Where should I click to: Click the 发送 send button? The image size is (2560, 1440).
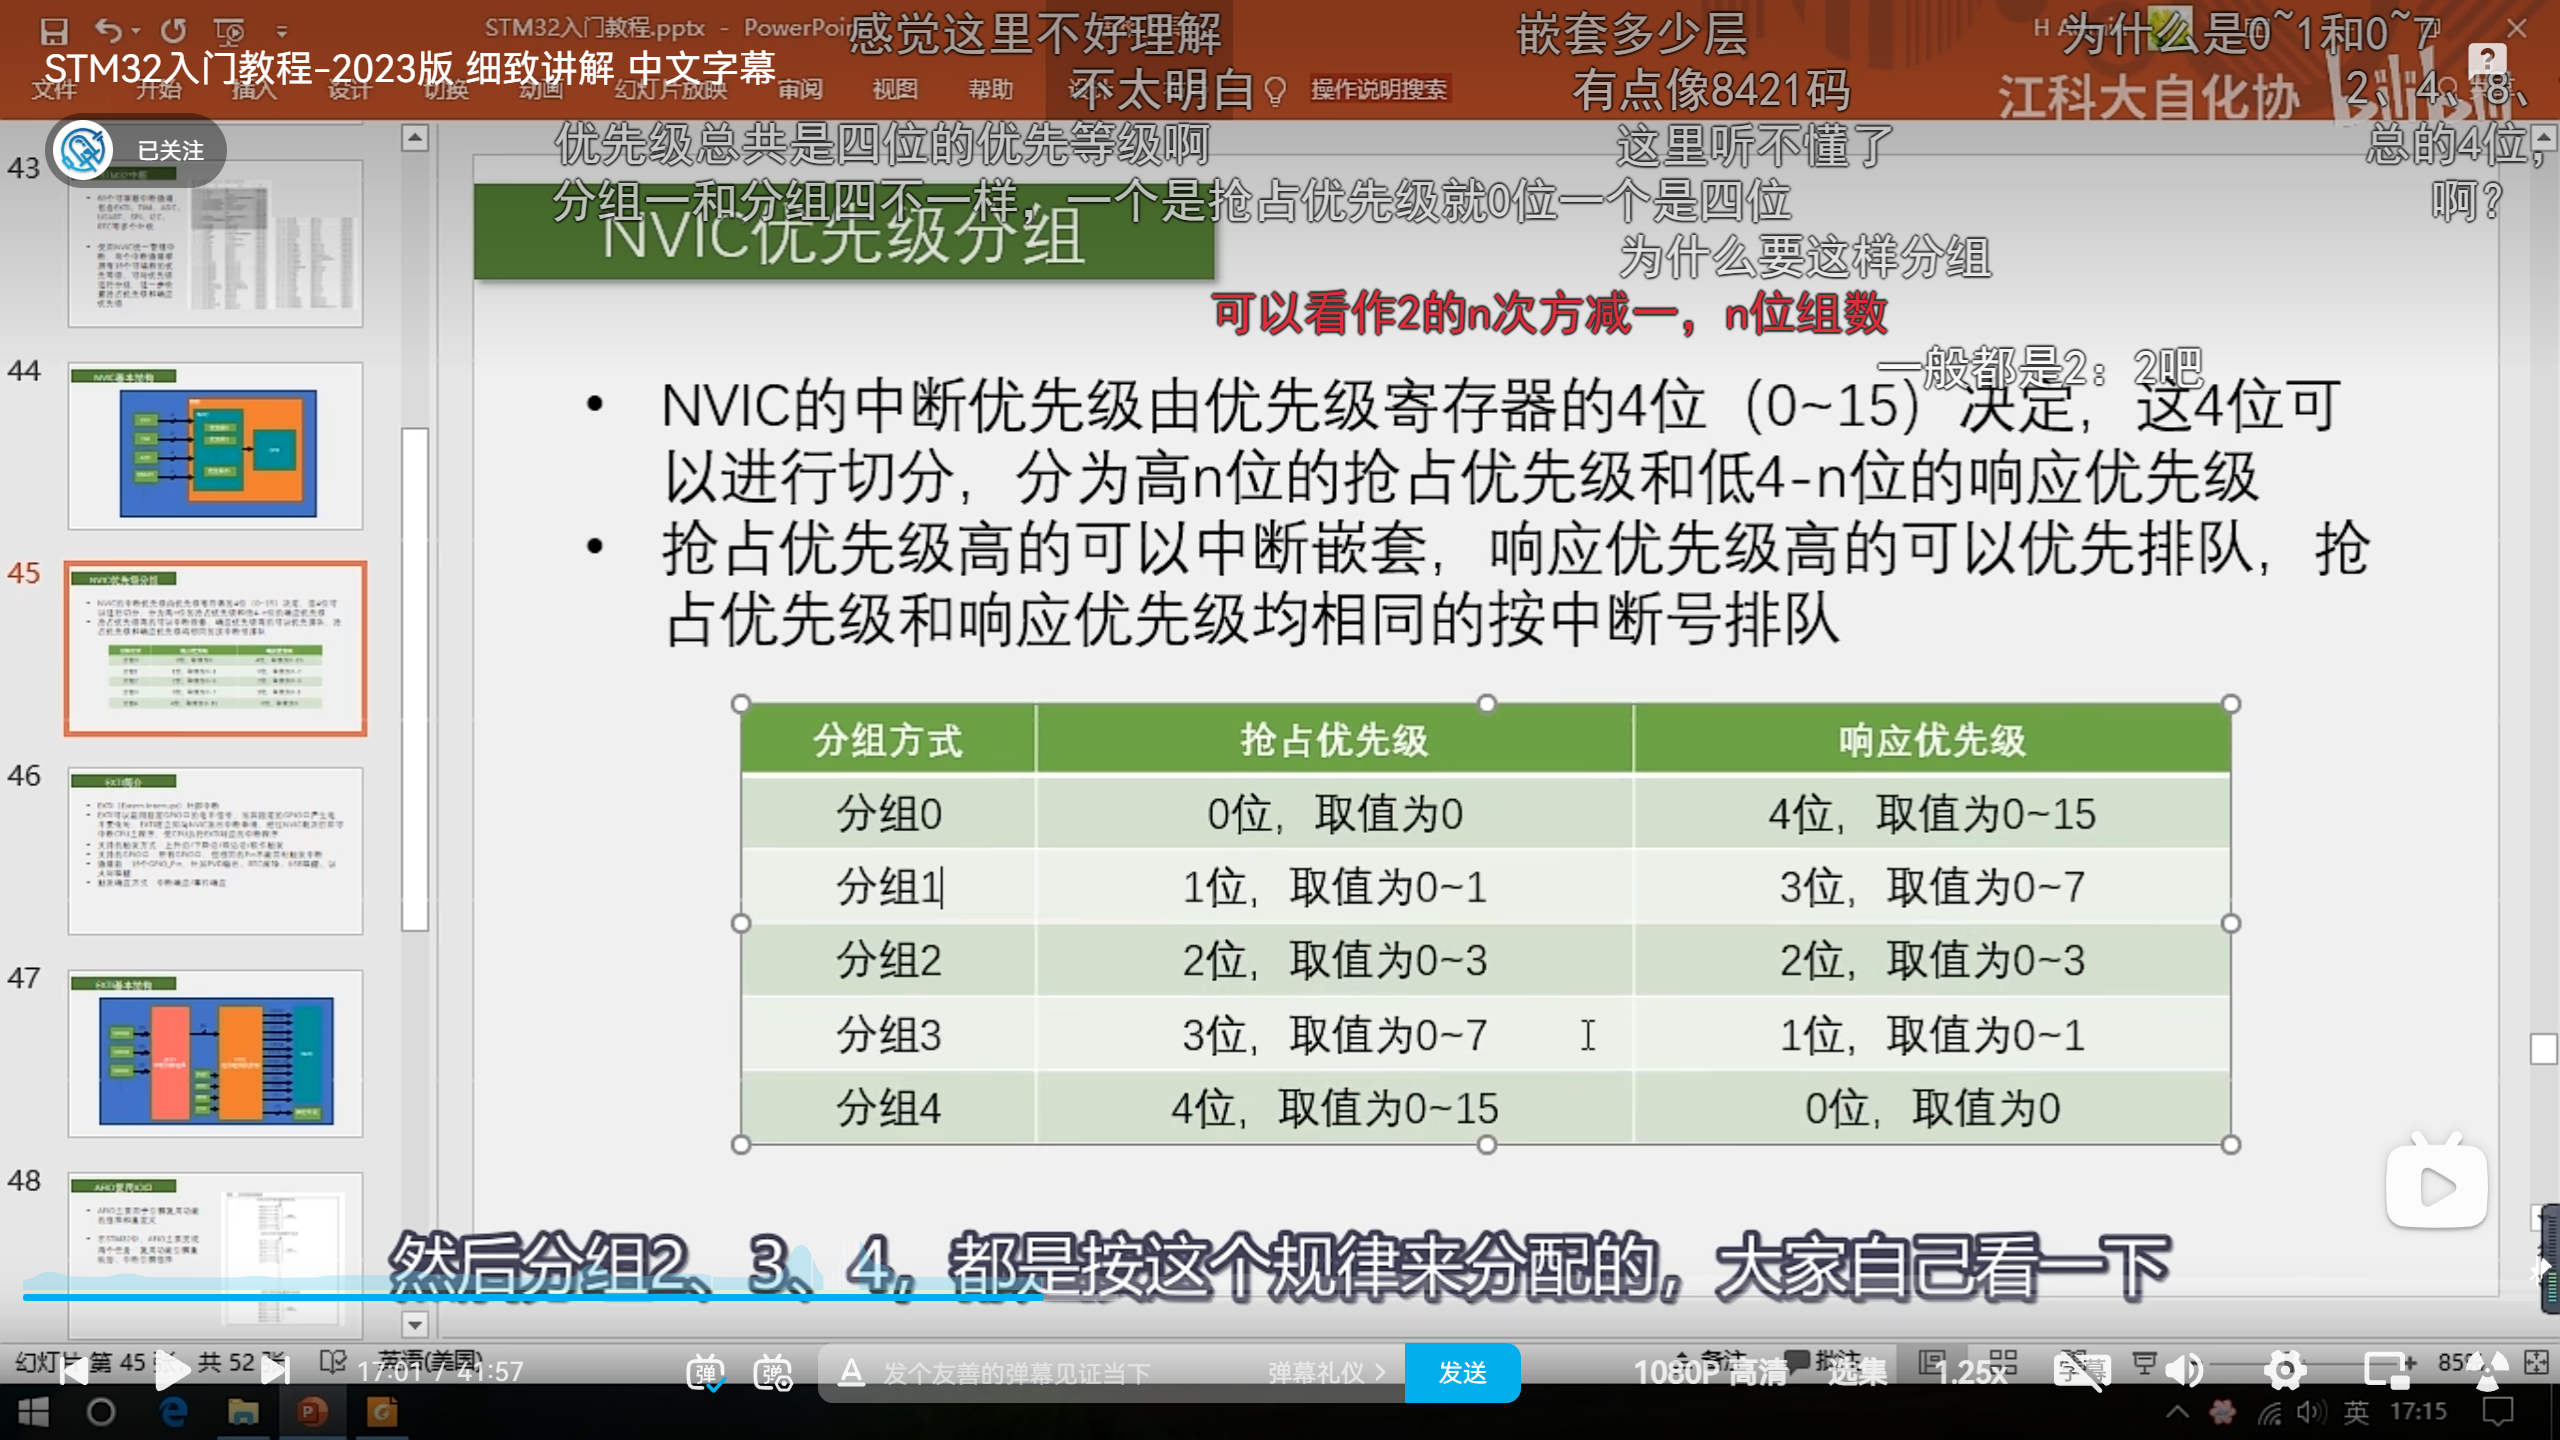(x=1462, y=1372)
